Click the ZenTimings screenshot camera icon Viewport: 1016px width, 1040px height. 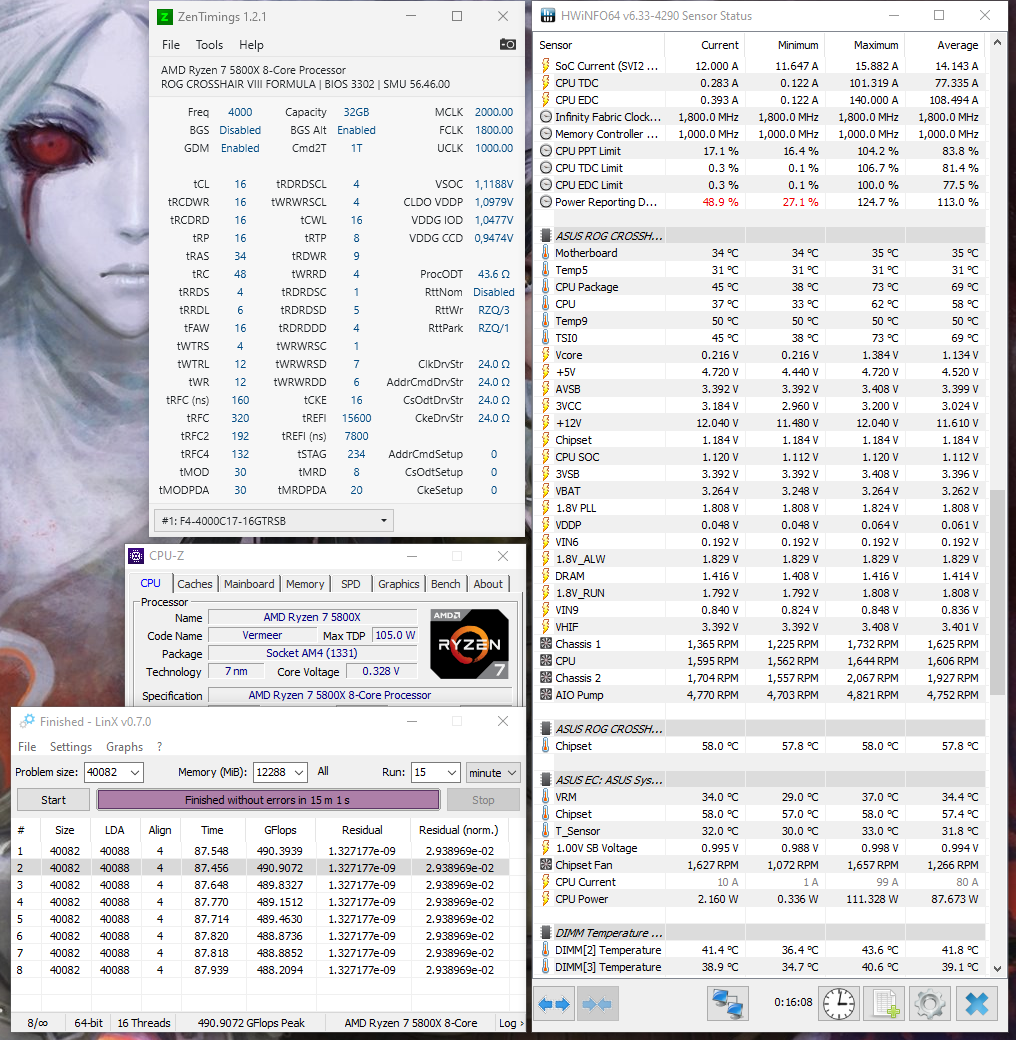tap(507, 44)
